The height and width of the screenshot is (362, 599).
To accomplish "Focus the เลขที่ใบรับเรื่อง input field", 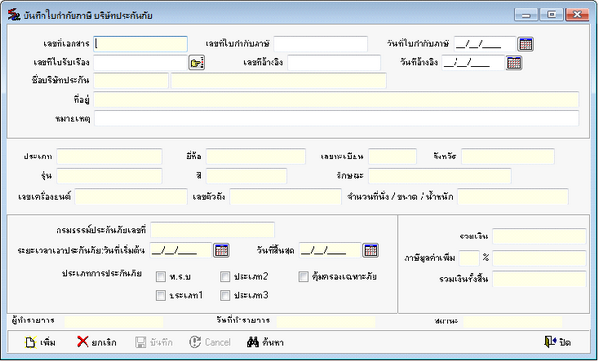I will coord(141,63).
